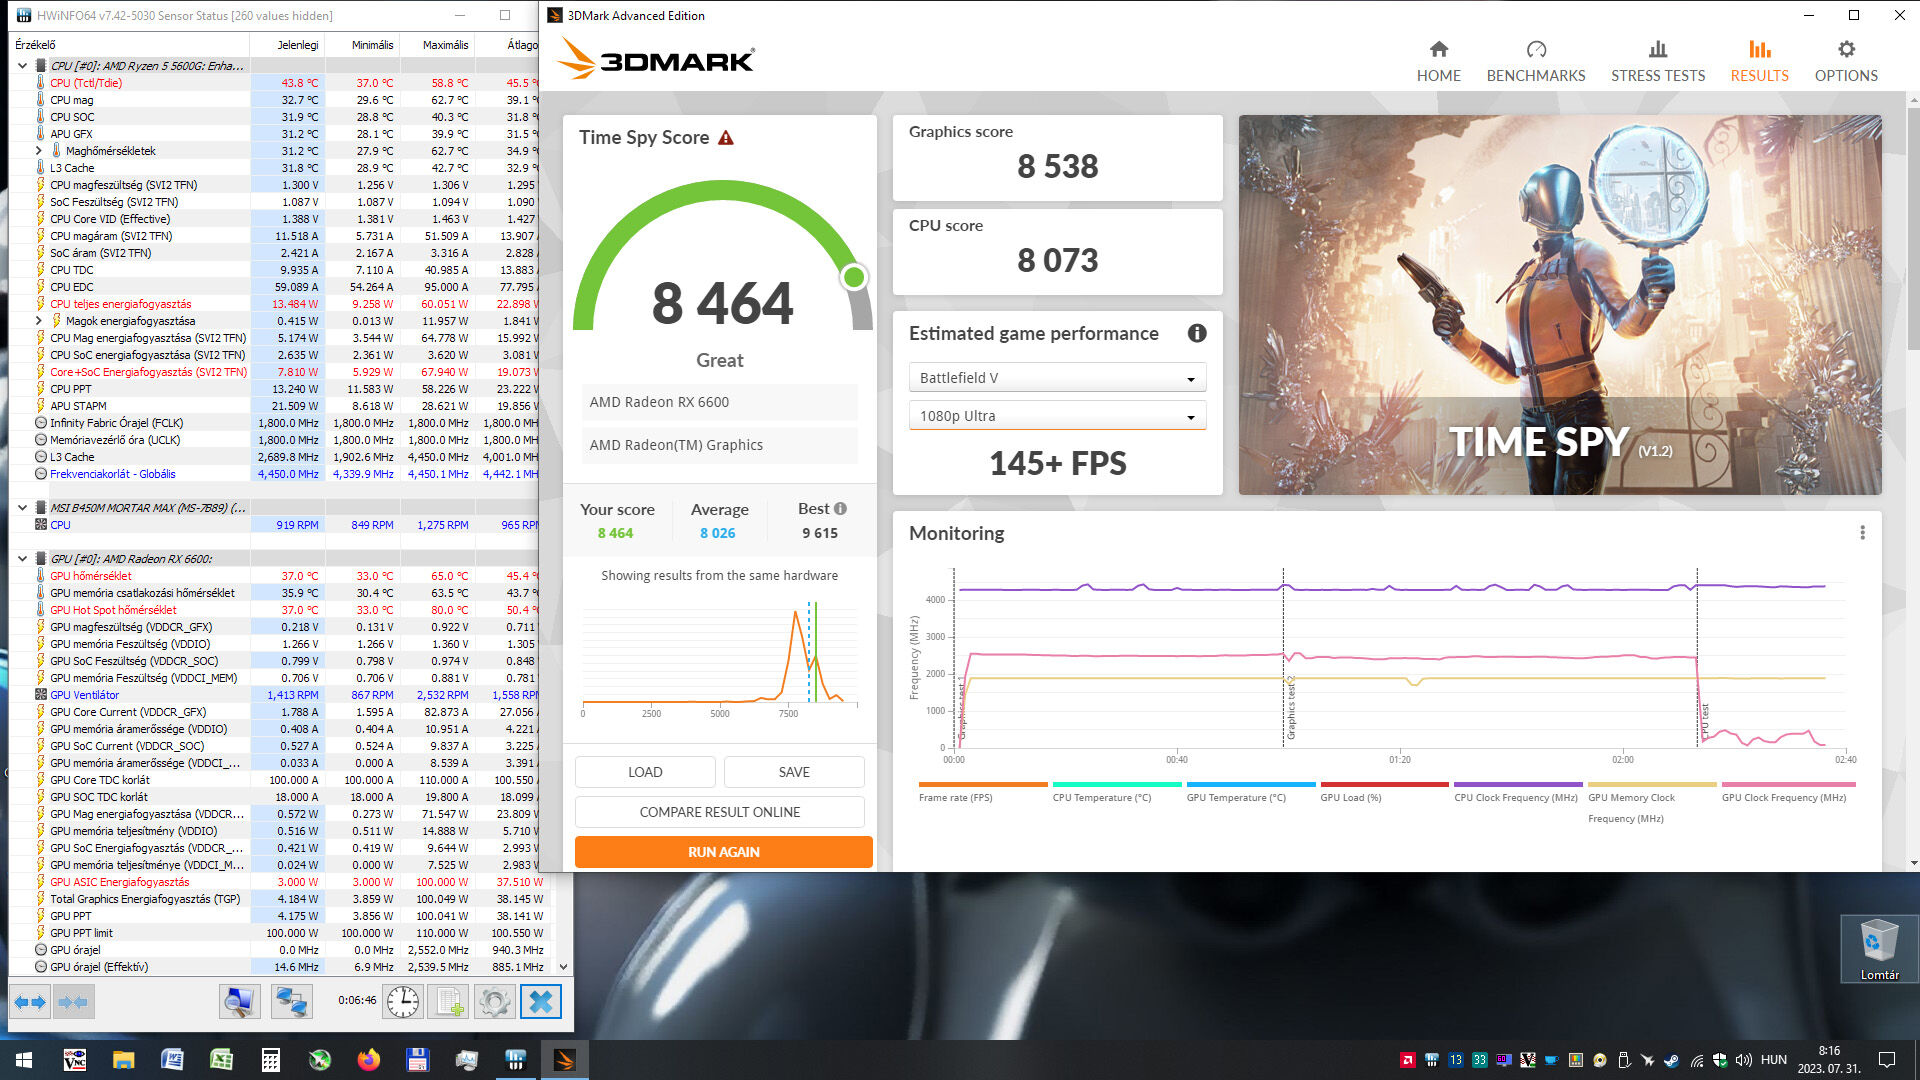Expand the Maghőmérsékletek row in HWiNFO
Image resolution: width=1920 pixels, height=1080 pixels.
coord(39,151)
